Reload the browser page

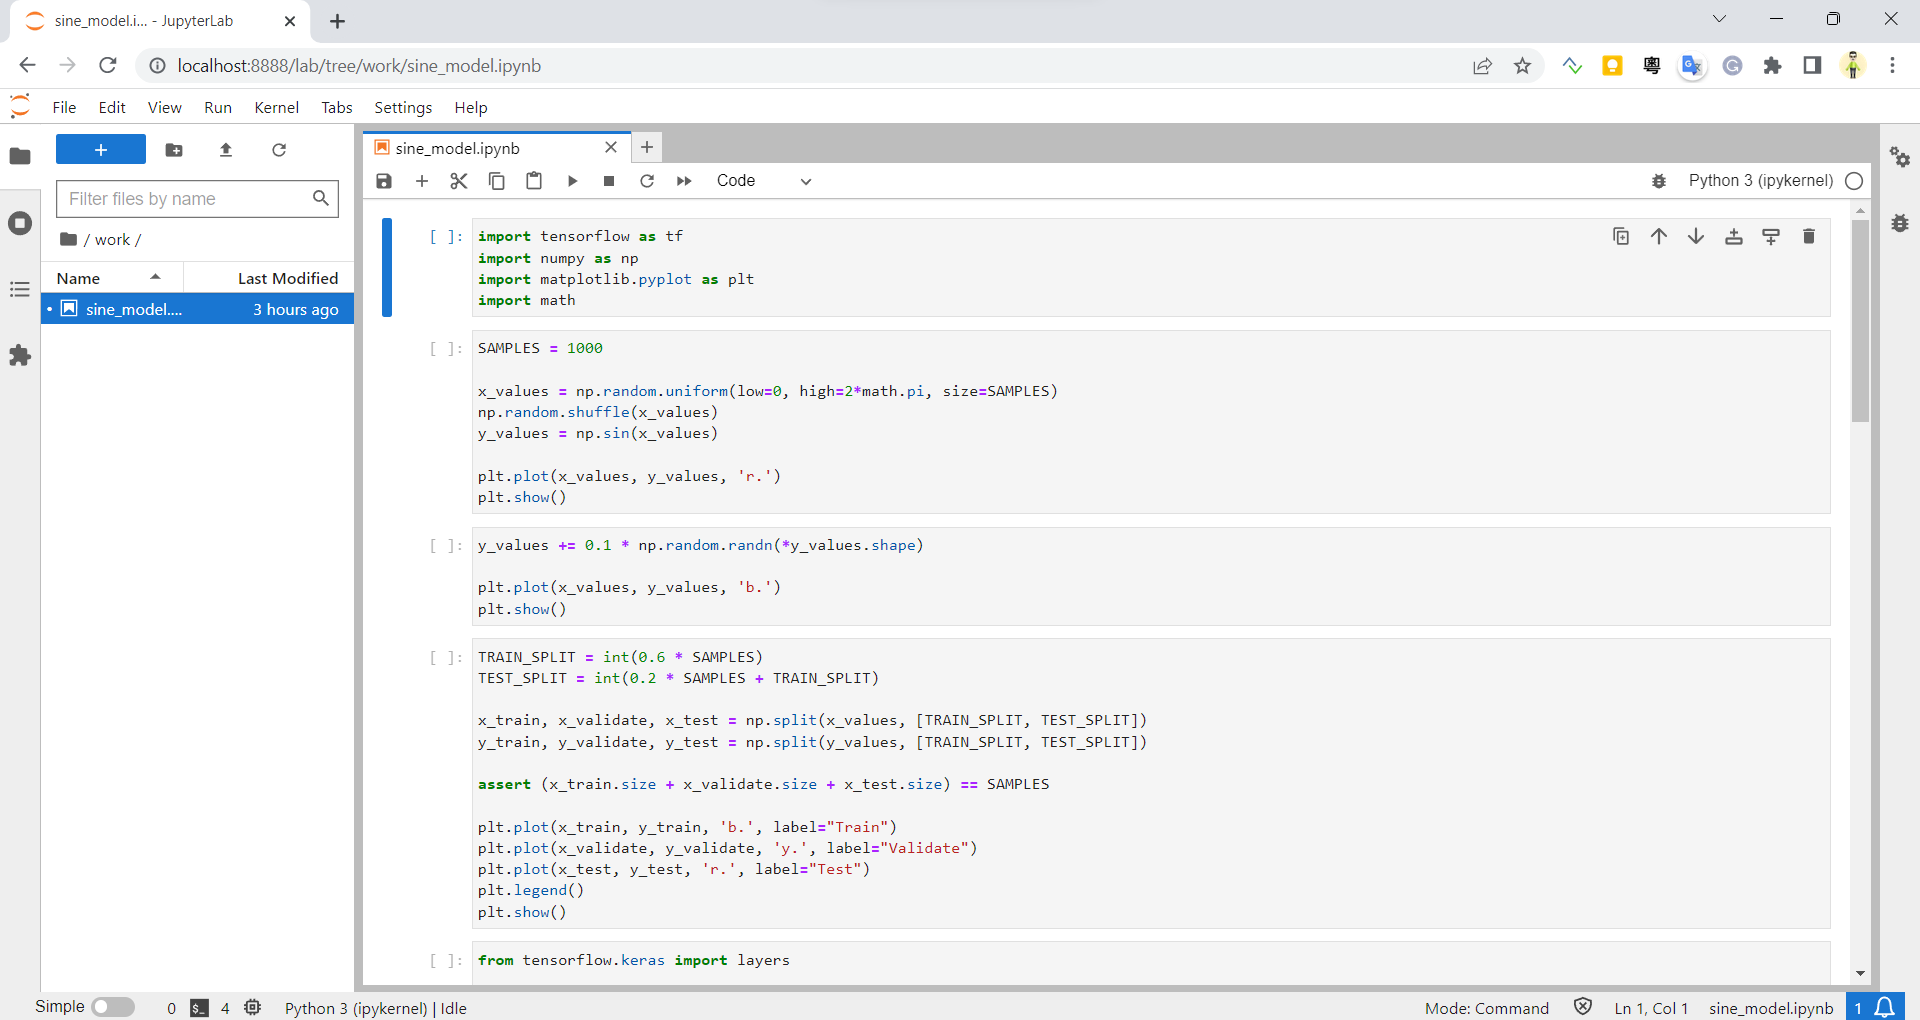108,66
